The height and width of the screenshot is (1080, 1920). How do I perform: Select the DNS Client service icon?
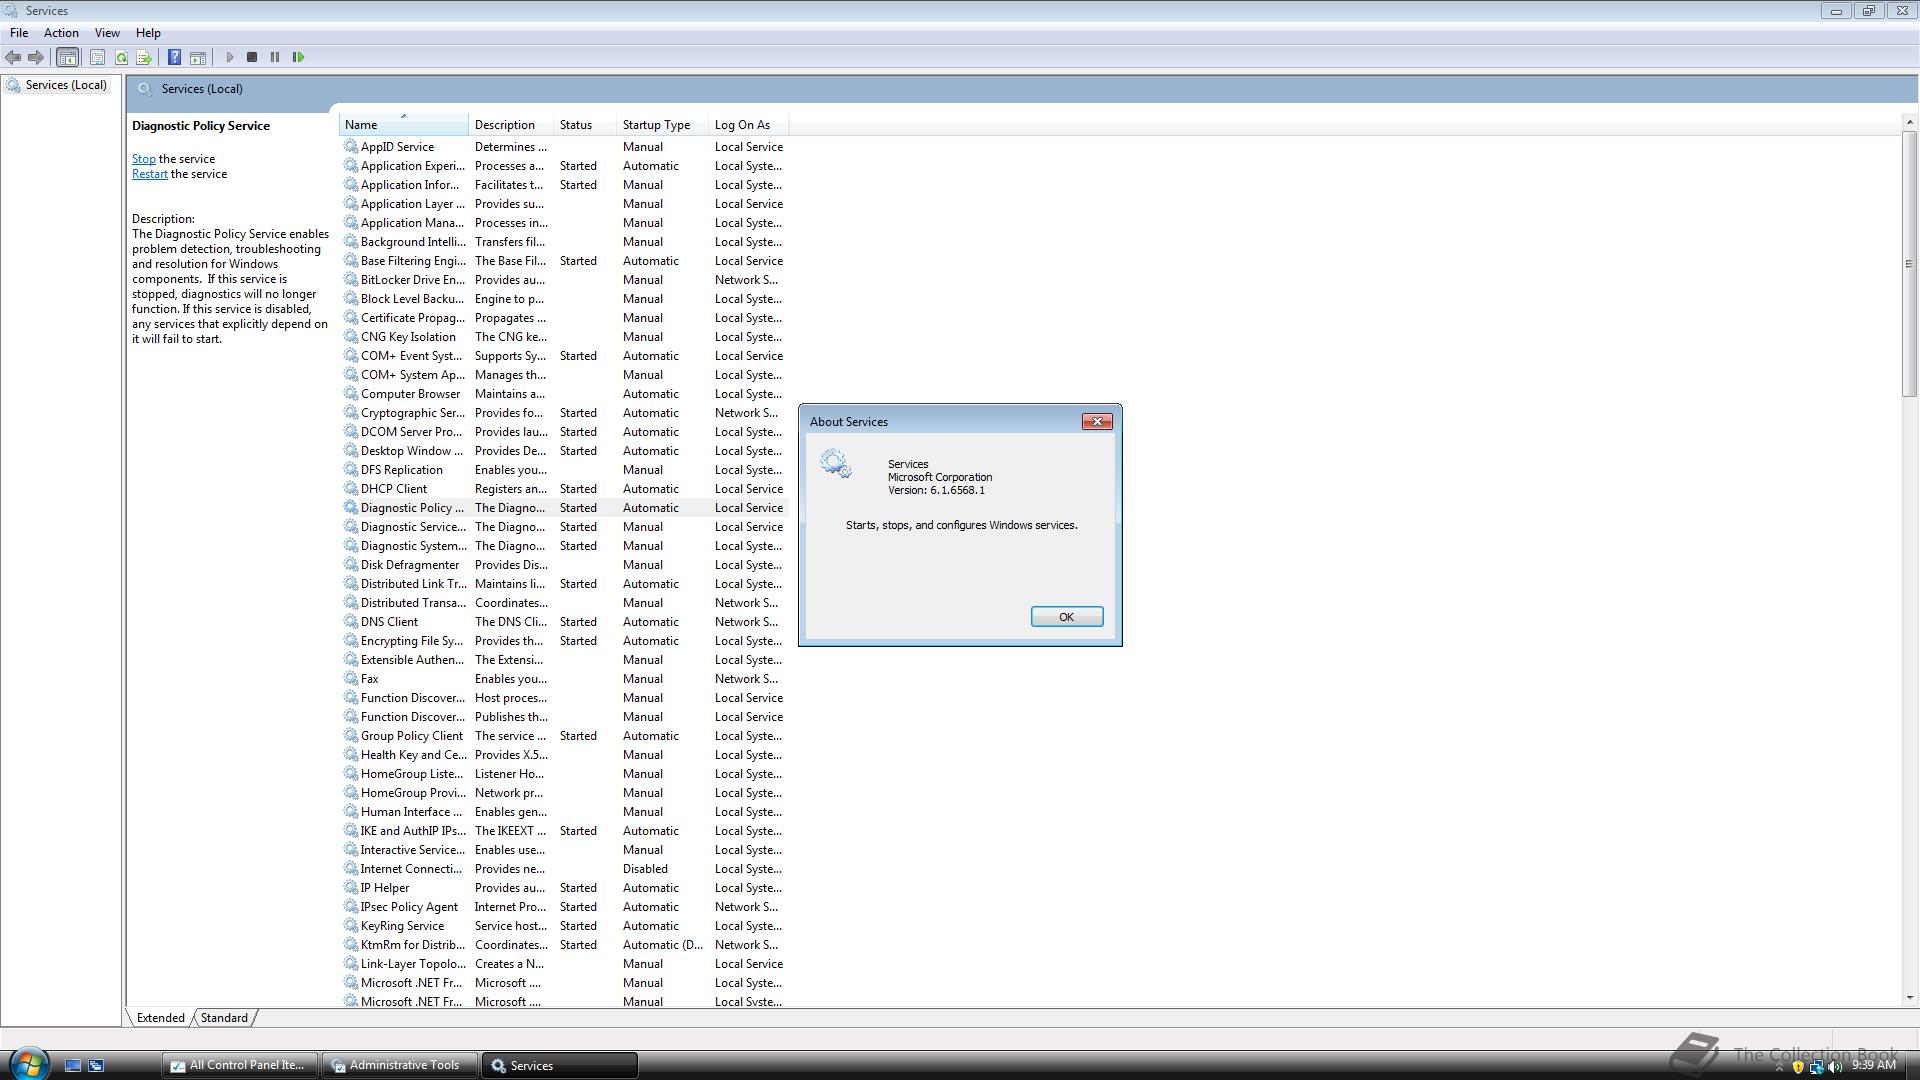click(351, 622)
